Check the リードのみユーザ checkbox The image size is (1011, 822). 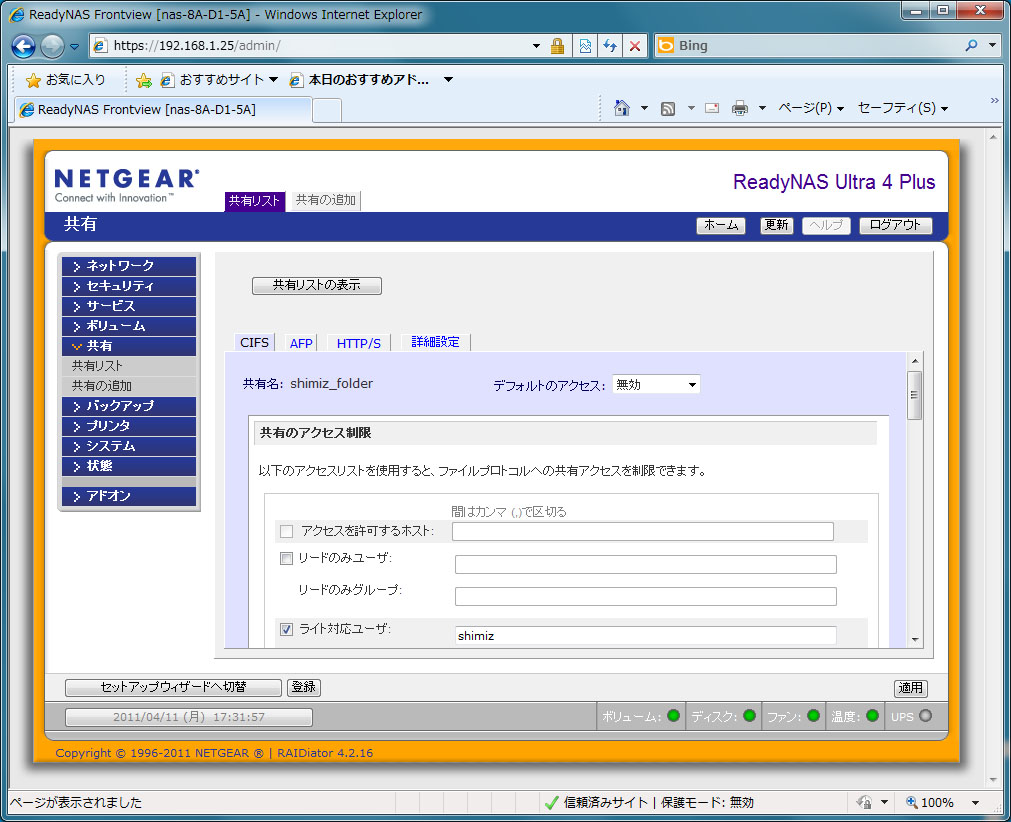point(286,558)
